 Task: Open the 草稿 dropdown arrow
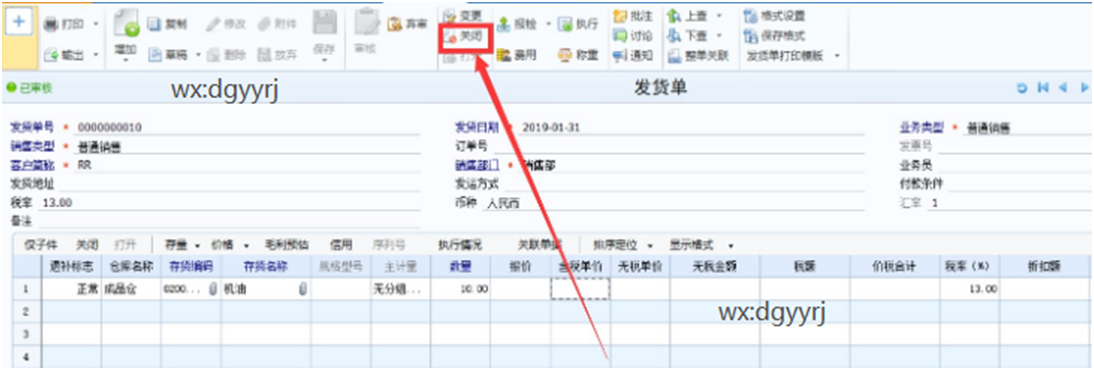[x=198, y=54]
